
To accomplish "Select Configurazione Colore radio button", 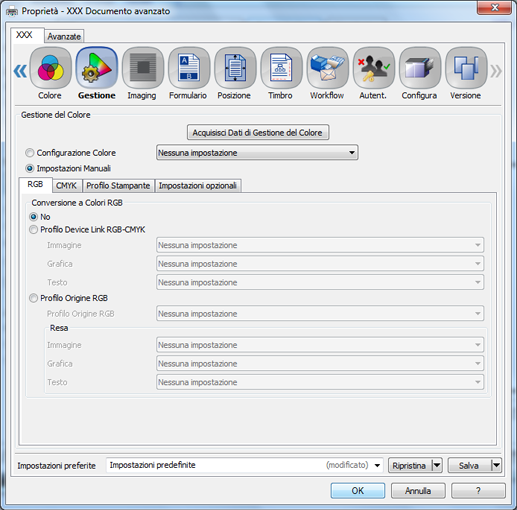I will click(x=30, y=153).
